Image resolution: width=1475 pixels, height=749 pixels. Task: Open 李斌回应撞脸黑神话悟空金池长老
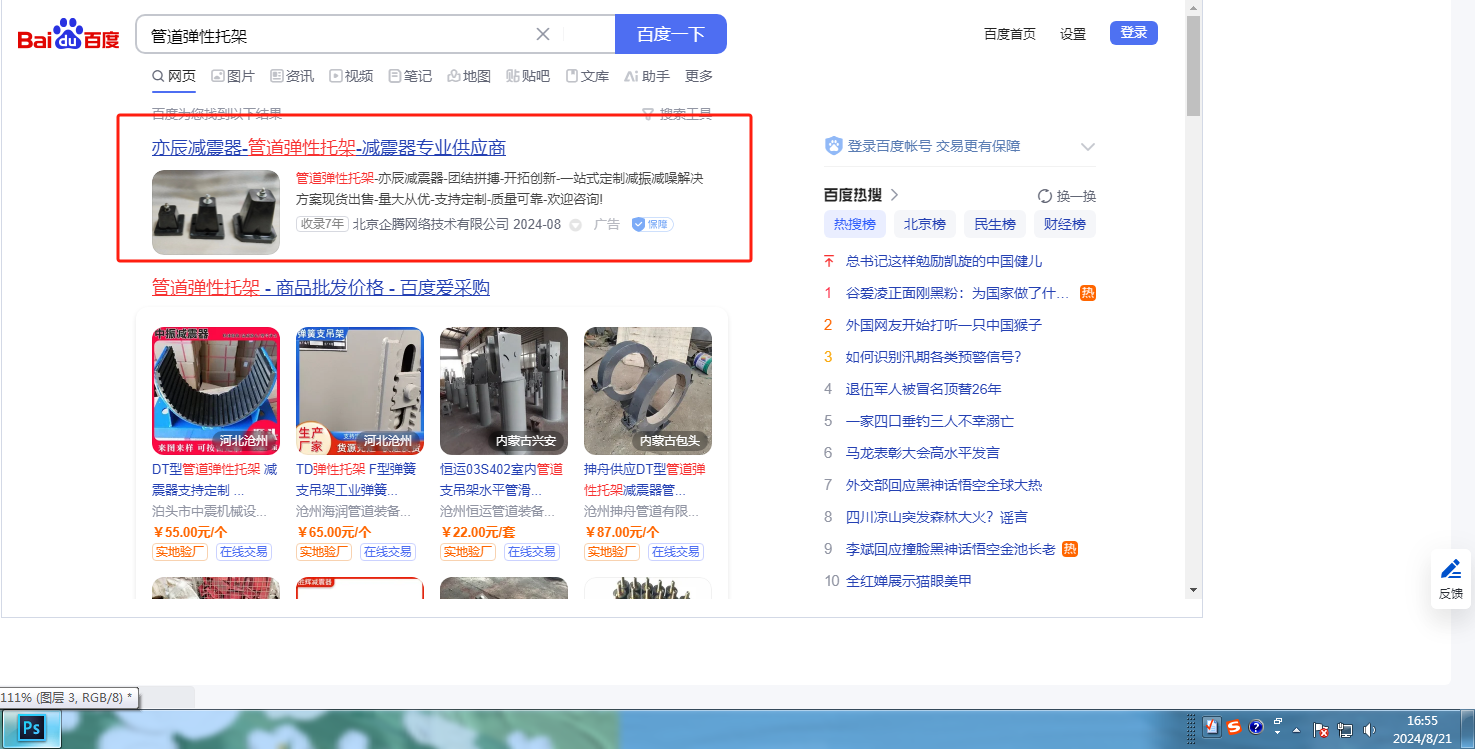951,549
